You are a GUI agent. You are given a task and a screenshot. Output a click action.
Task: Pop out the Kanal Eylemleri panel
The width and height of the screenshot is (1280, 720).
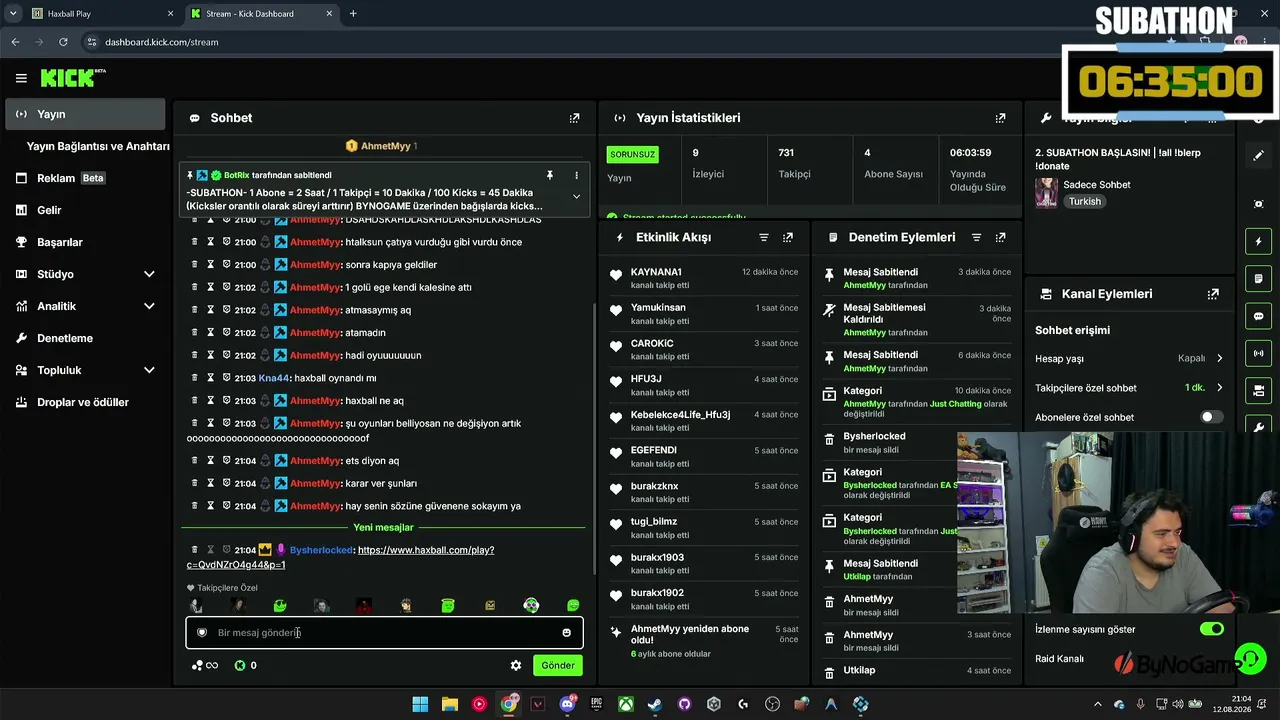click(1213, 294)
